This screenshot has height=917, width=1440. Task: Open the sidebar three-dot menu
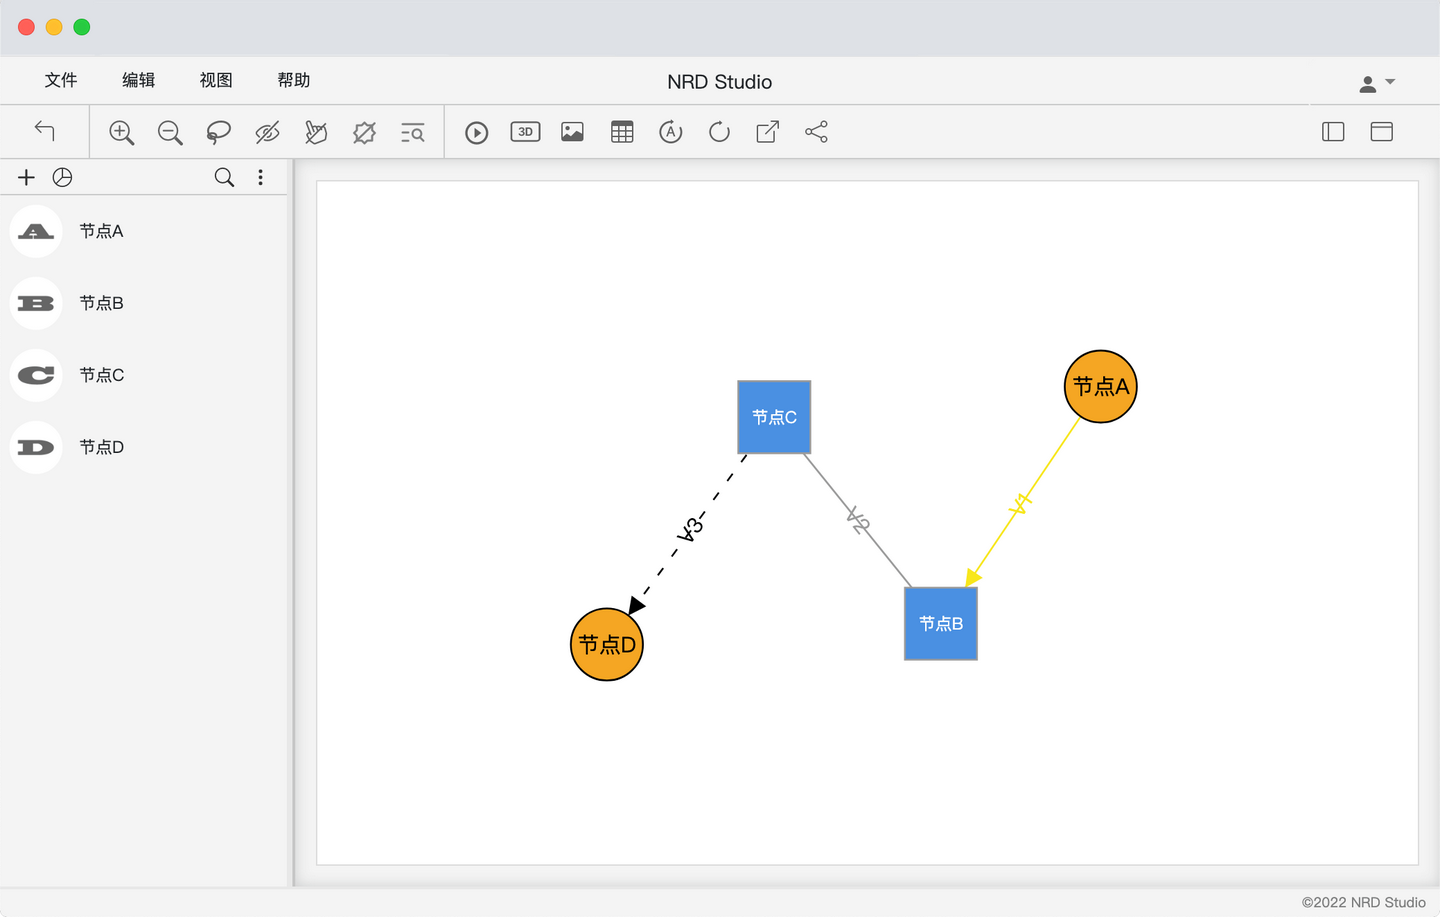pyautogui.click(x=260, y=177)
